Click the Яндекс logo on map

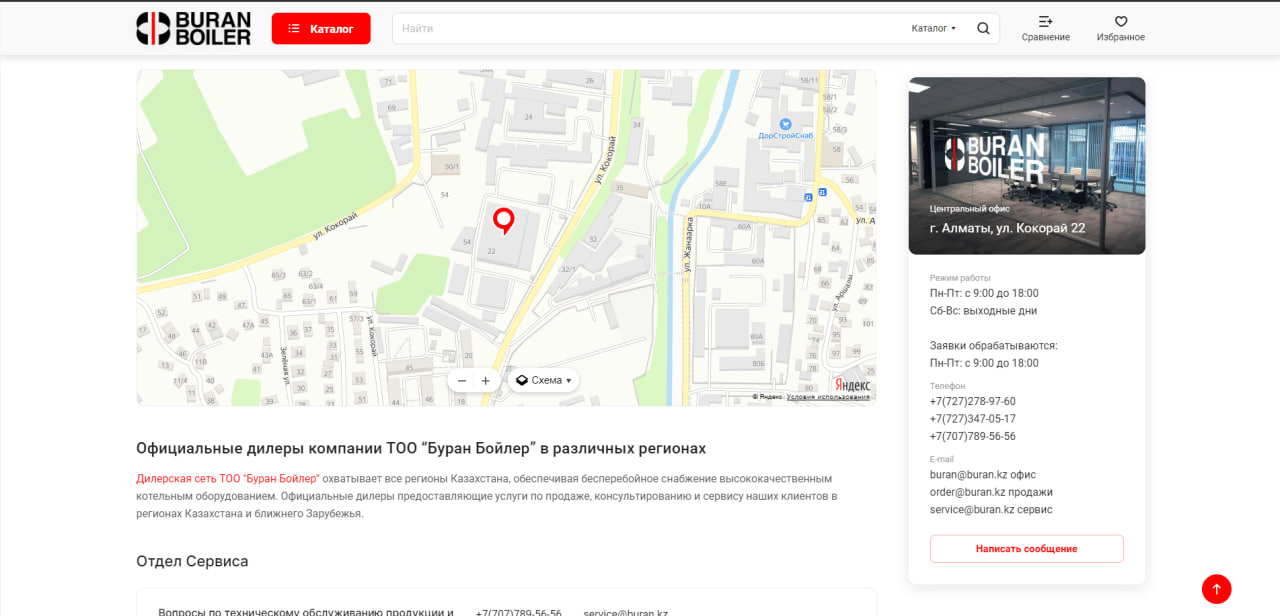(852, 385)
